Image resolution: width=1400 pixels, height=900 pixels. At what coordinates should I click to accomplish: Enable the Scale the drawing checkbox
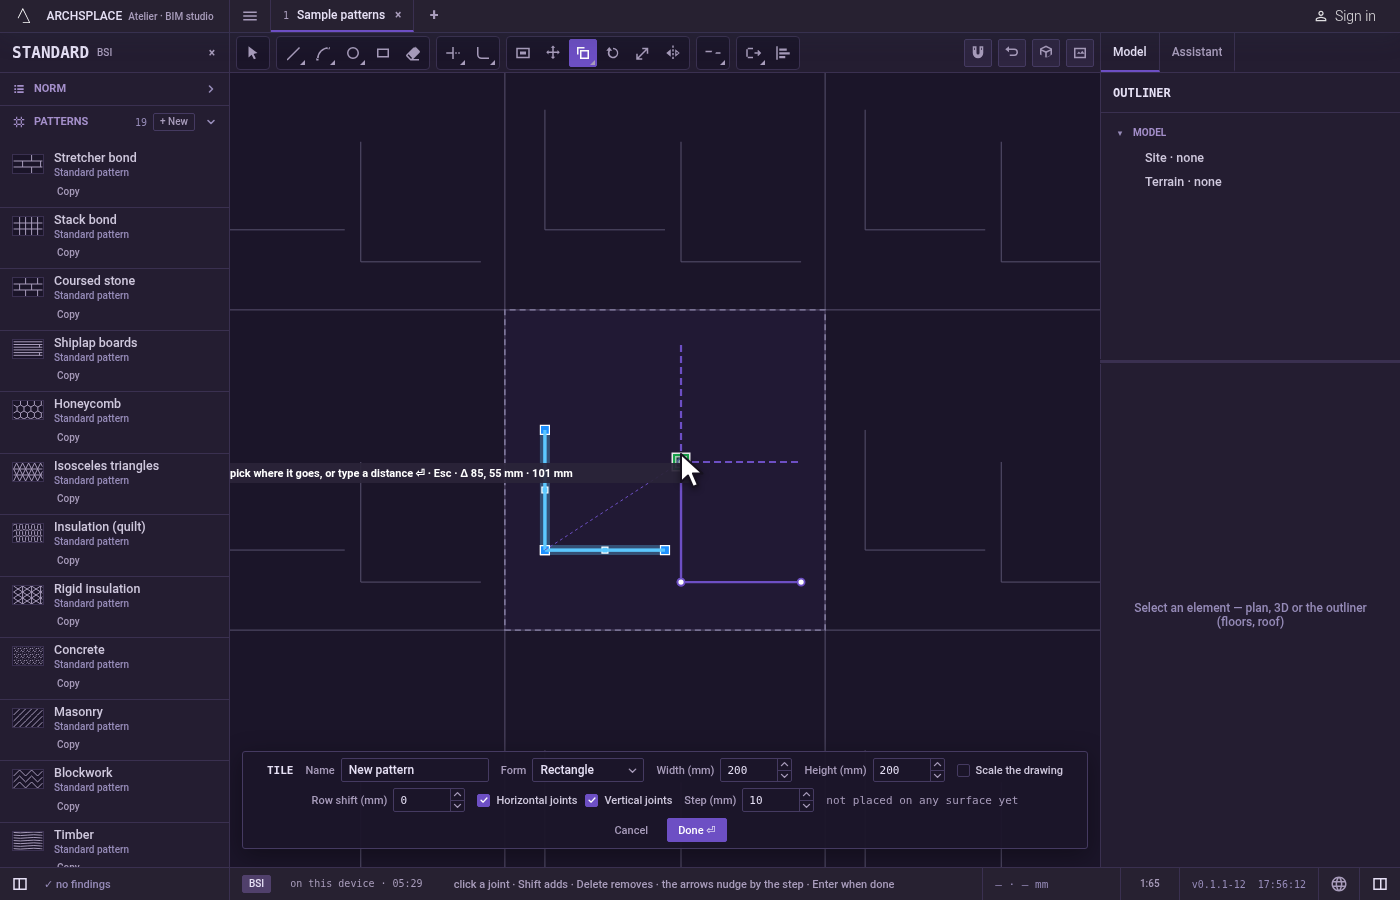(963, 770)
